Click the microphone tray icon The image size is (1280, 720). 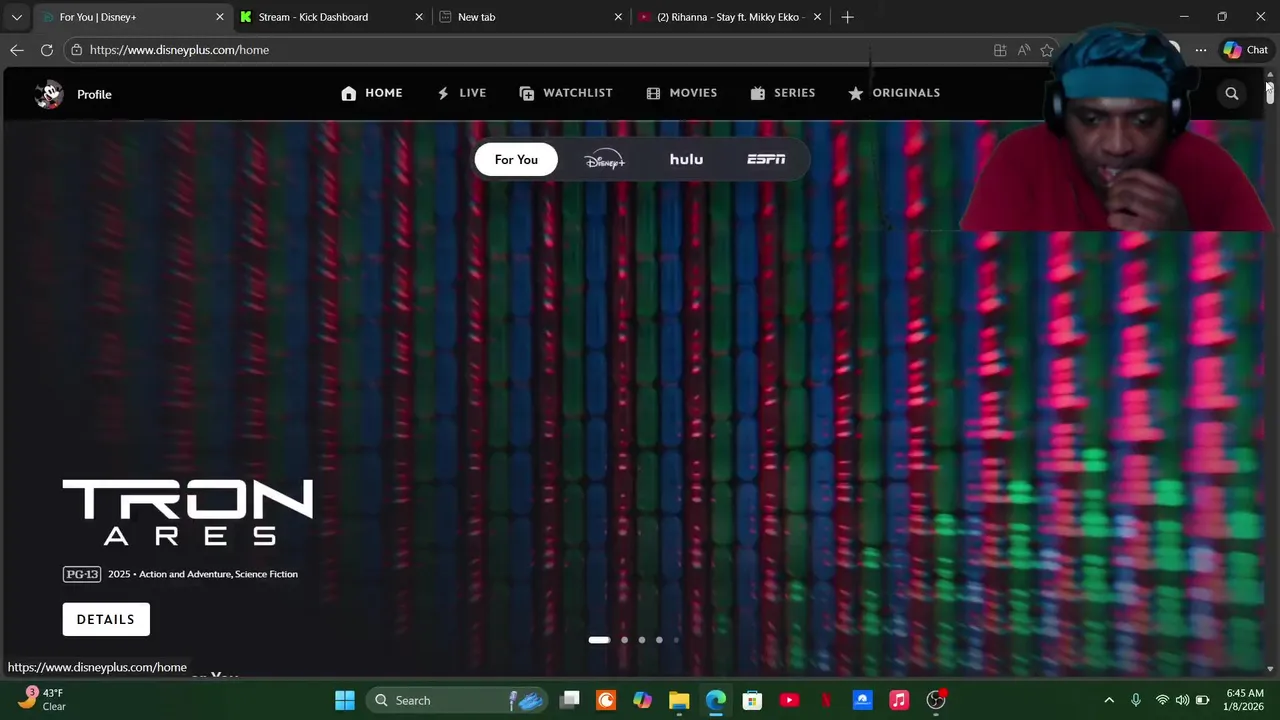pyautogui.click(x=1136, y=700)
